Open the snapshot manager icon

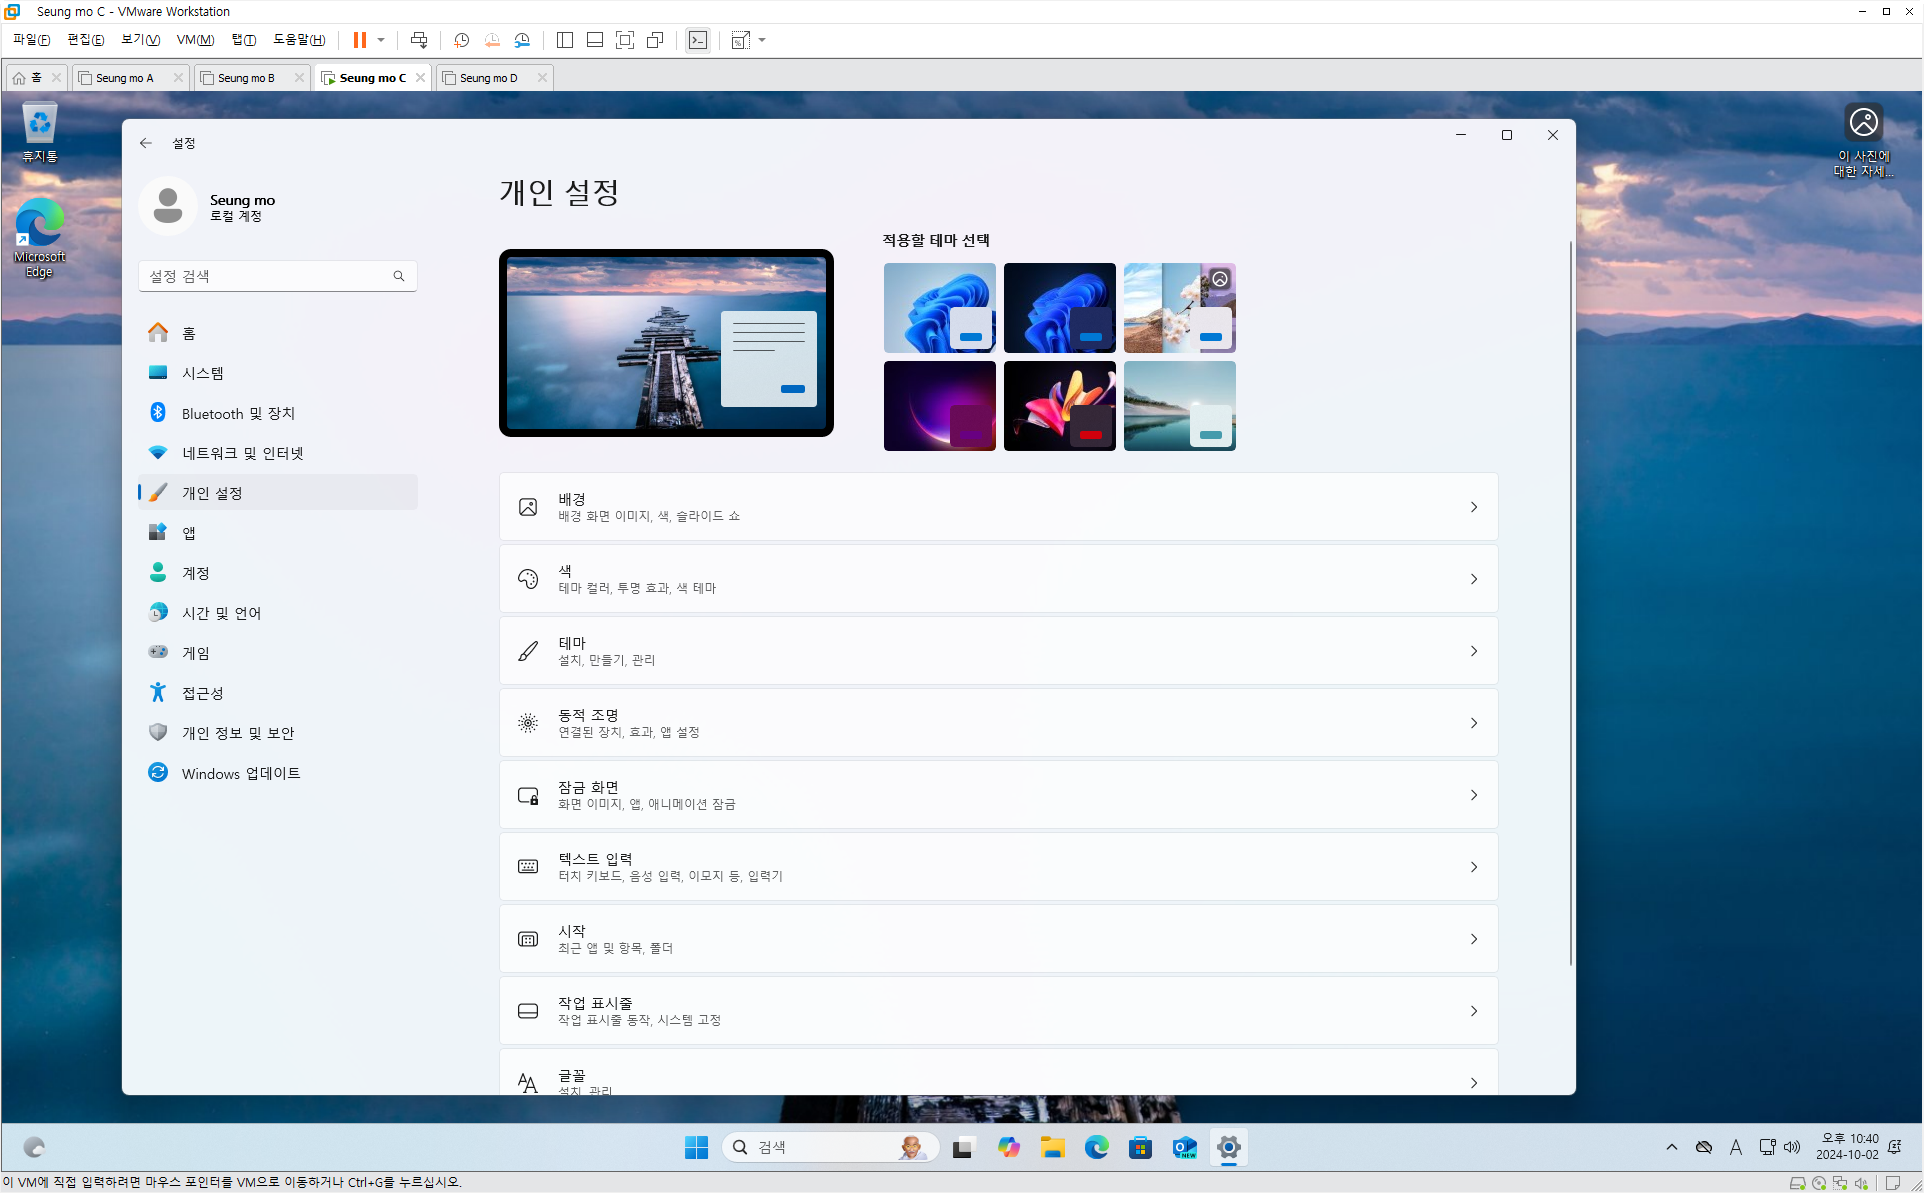522,40
